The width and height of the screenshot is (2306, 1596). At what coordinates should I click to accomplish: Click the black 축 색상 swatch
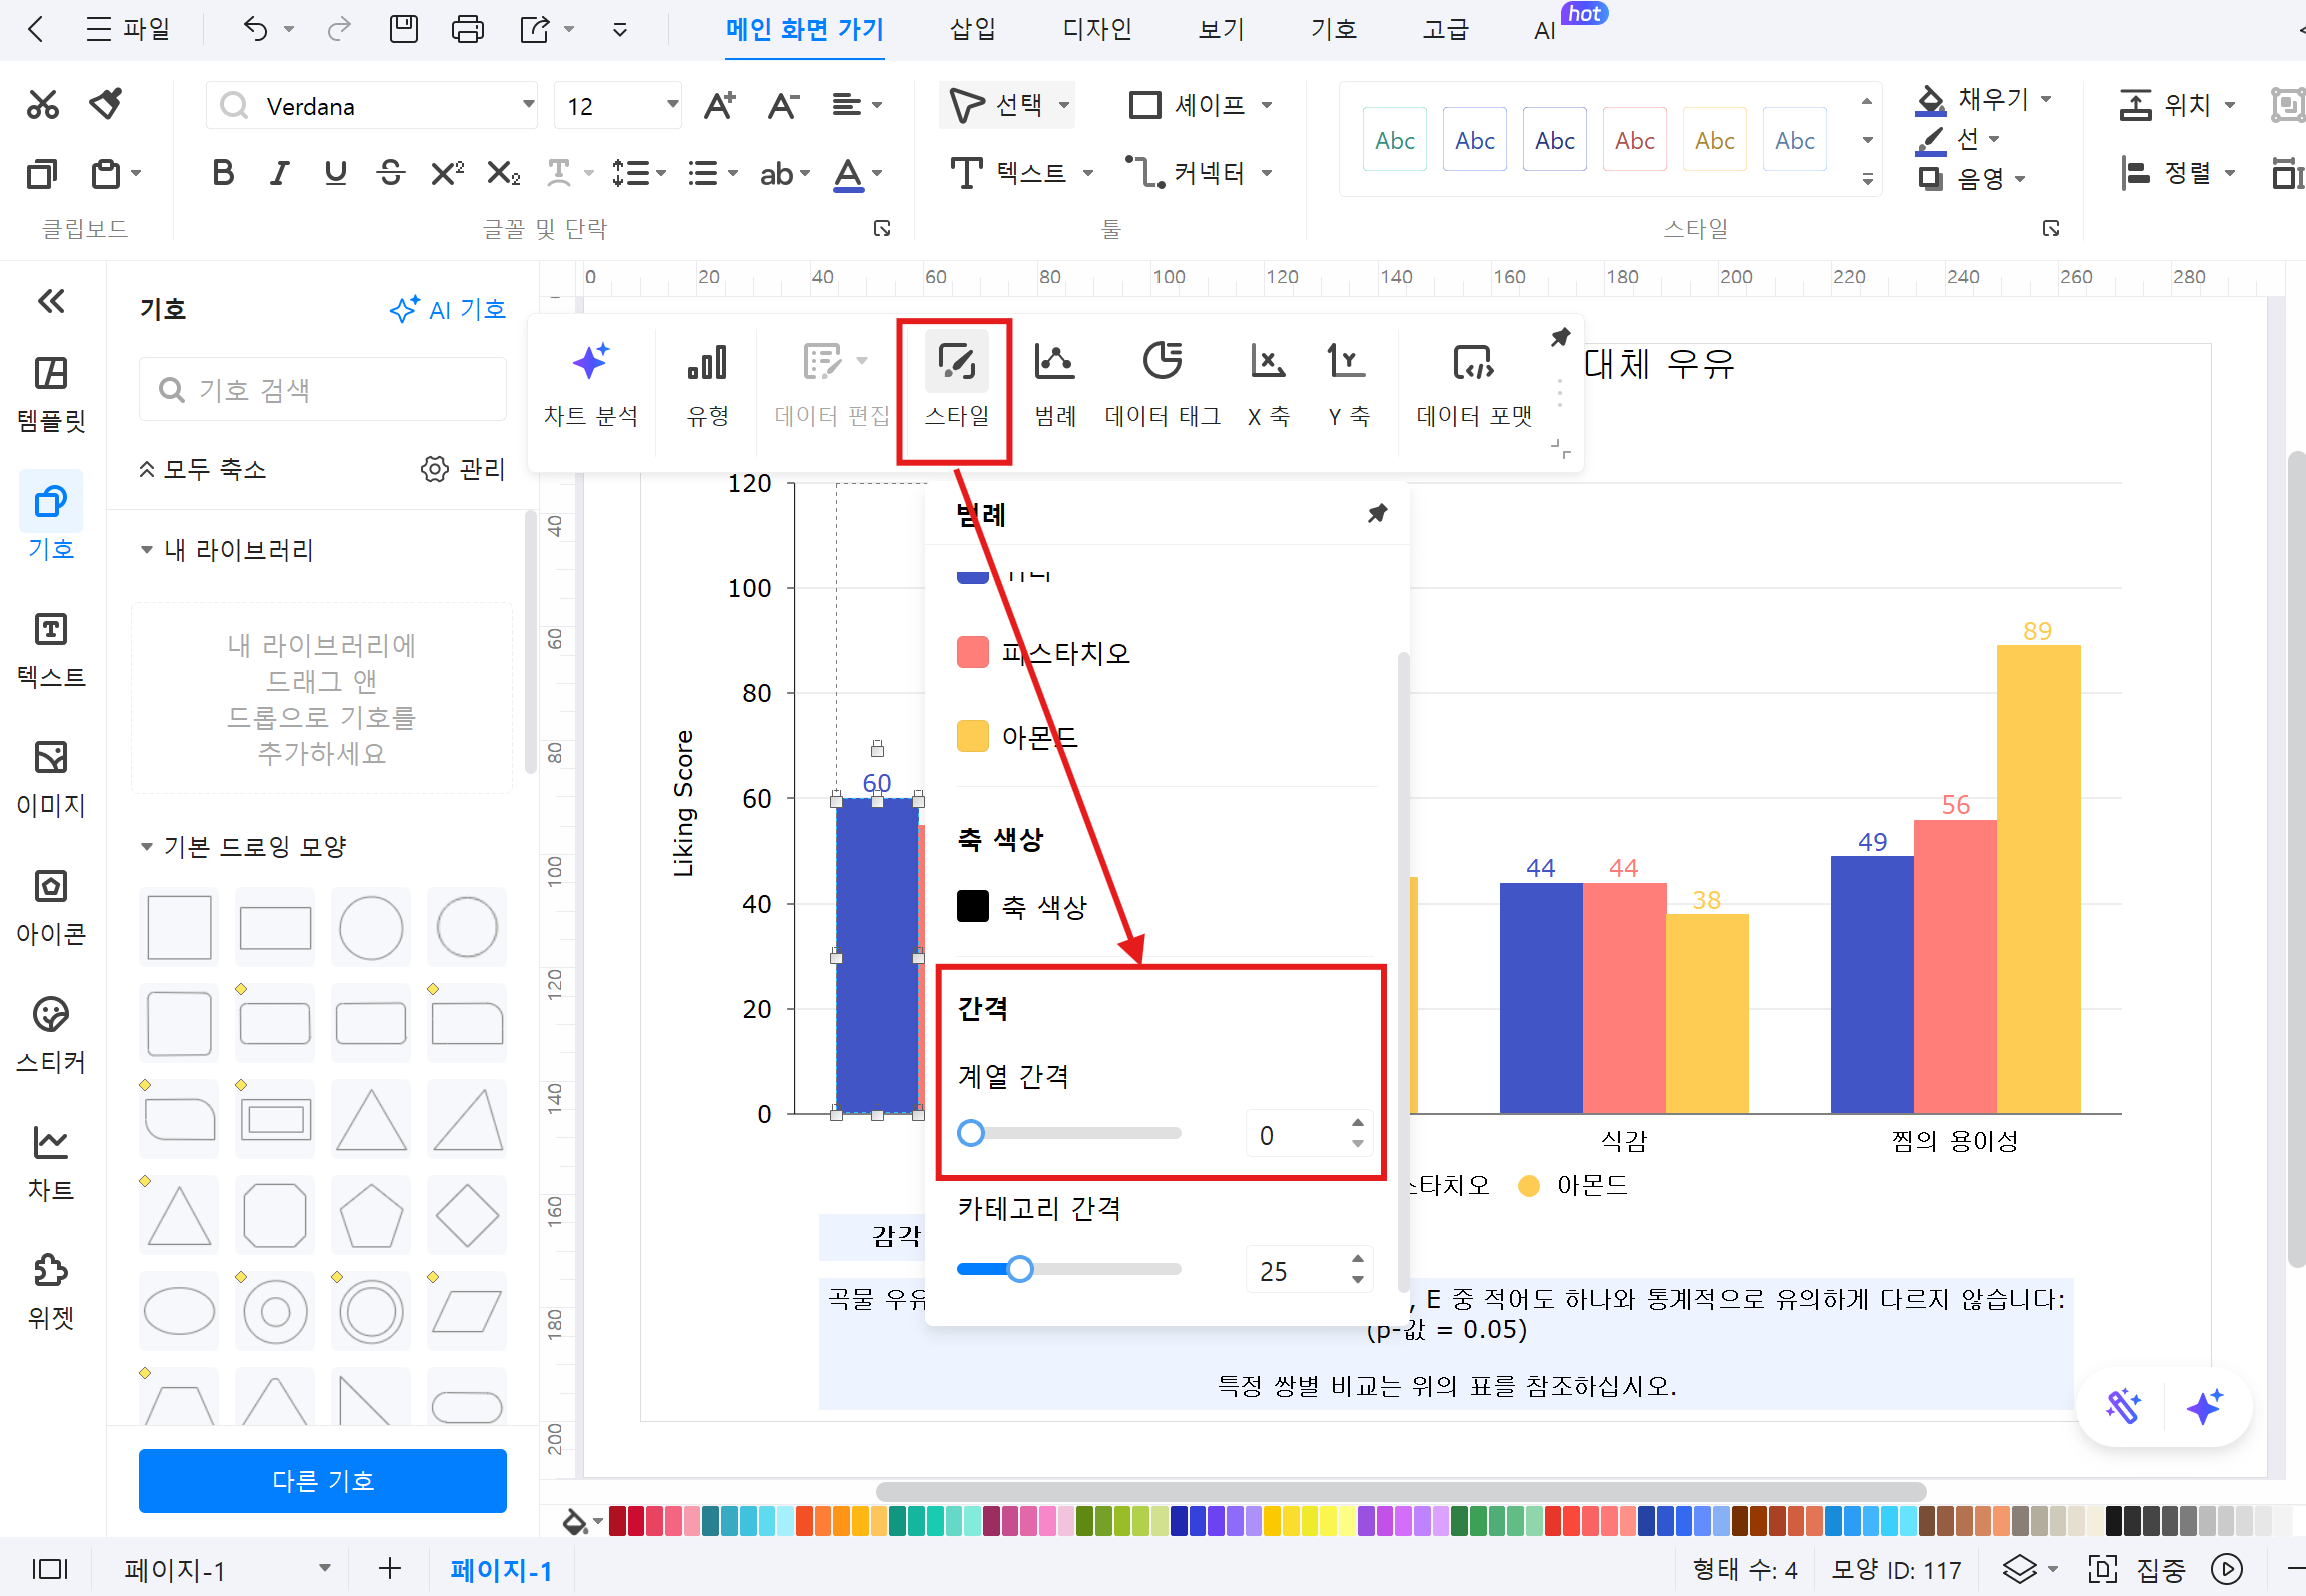point(973,906)
